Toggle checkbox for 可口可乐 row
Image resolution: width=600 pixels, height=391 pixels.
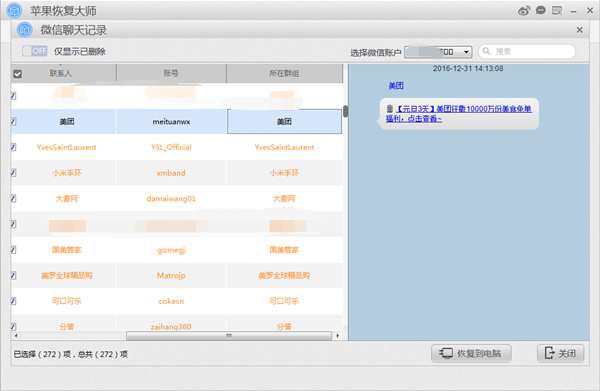13,301
